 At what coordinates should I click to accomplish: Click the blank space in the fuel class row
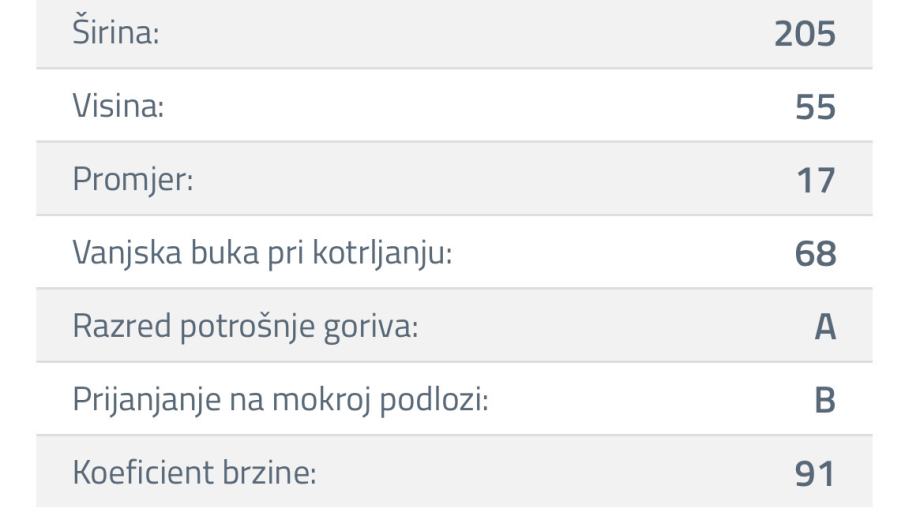point(600,326)
